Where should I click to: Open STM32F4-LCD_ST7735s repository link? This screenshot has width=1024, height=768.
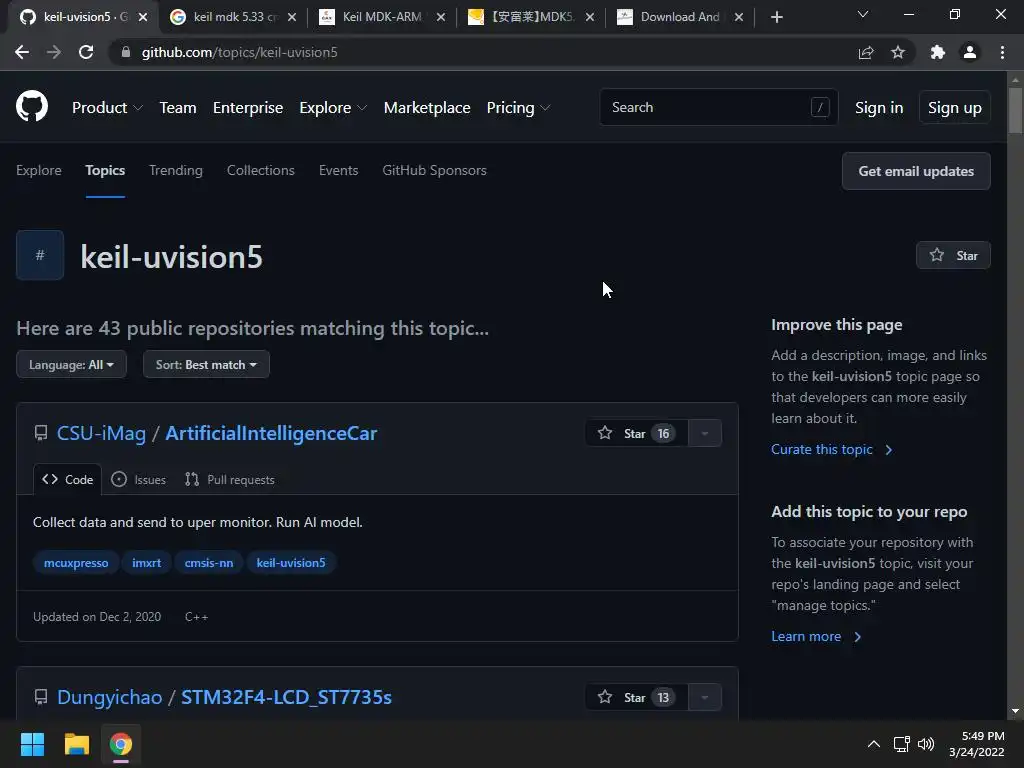click(x=286, y=697)
